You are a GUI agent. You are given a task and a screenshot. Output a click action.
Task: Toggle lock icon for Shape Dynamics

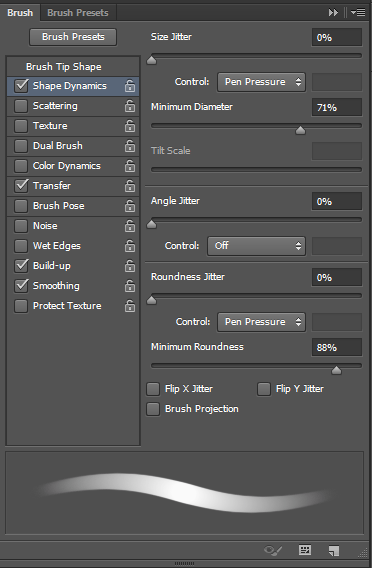pos(130,86)
